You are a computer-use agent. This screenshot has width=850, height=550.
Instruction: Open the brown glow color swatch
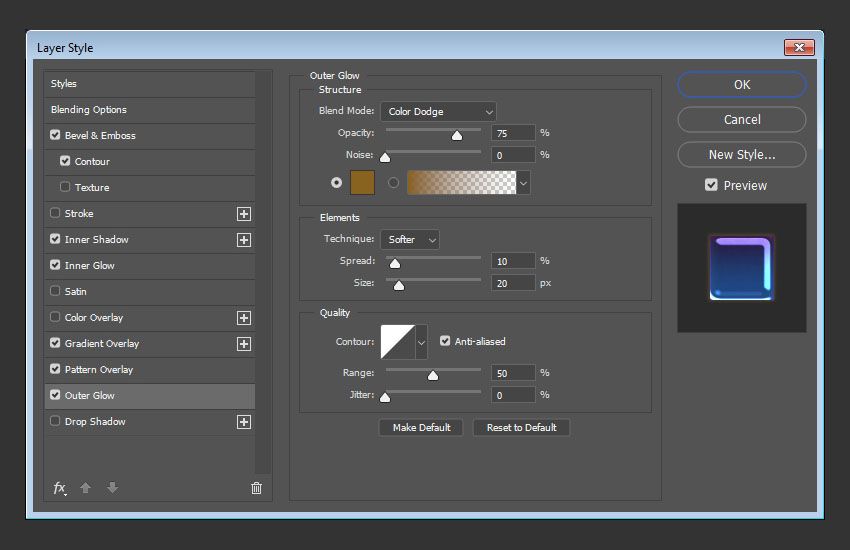[363, 183]
